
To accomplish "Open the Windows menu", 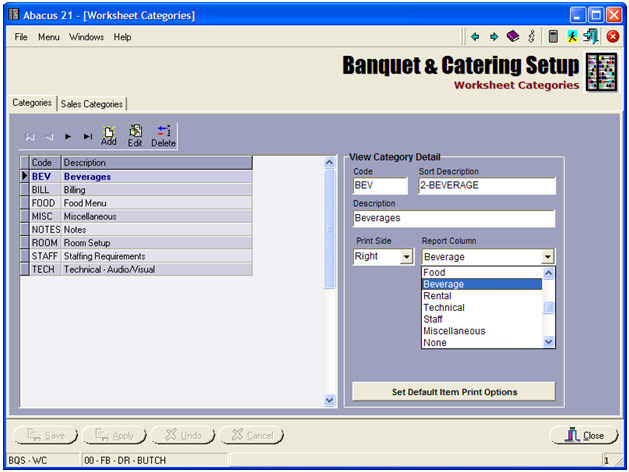I will point(86,37).
